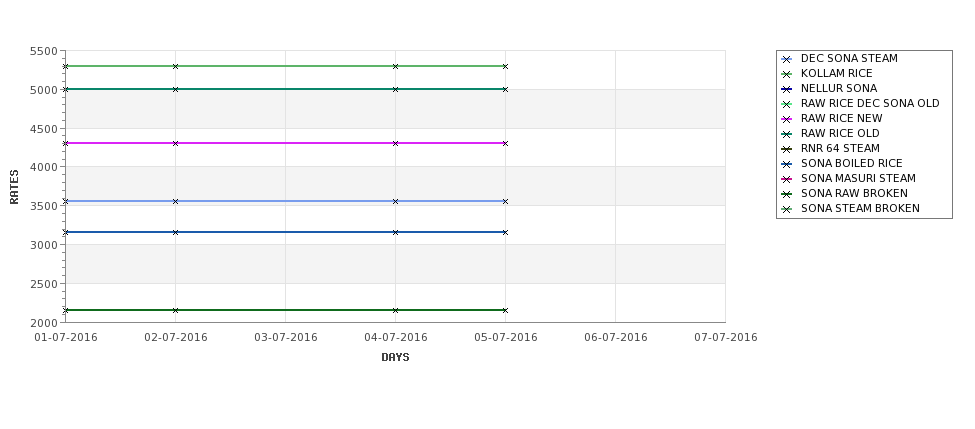Select the SONA BOILED RICE legend label
This screenshot has height=429, width=975.
tap(851, 163)
